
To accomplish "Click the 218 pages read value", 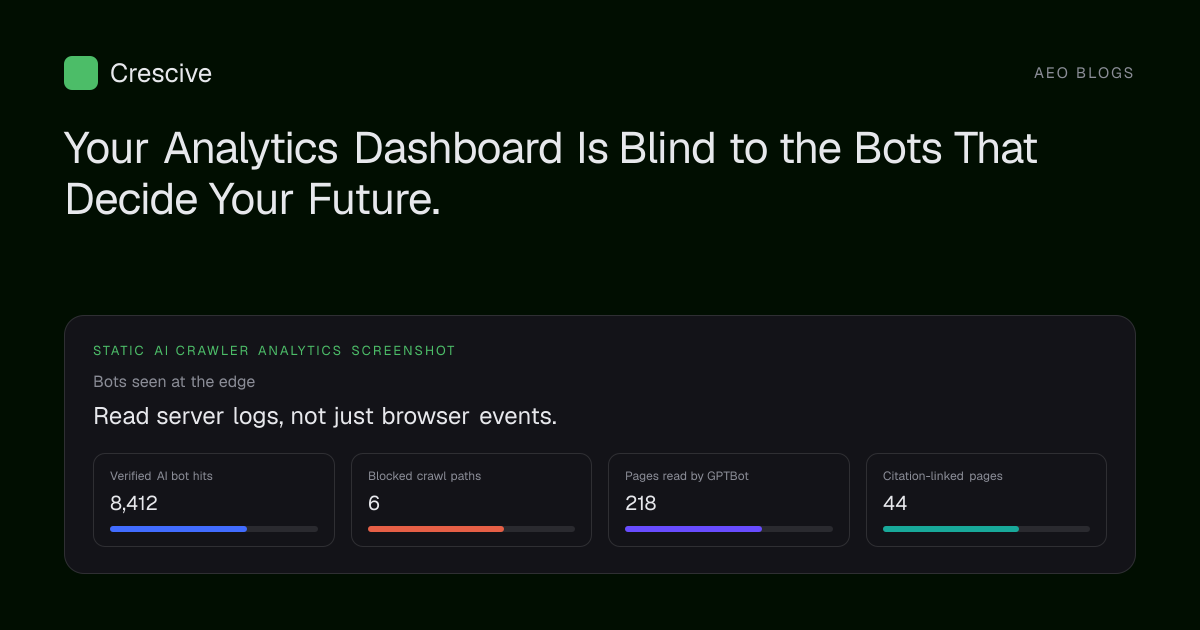I will coord(641,503).
